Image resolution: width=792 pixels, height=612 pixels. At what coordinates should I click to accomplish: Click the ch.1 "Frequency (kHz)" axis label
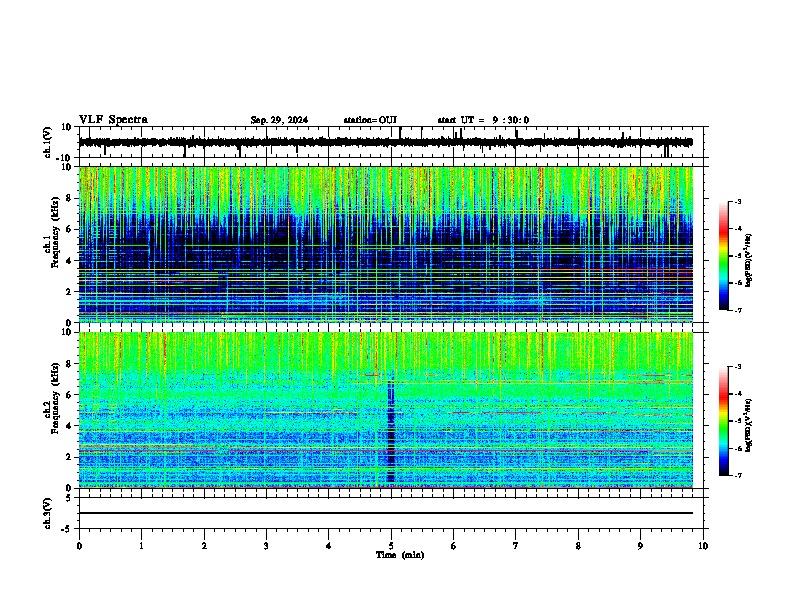click(55, 233)
